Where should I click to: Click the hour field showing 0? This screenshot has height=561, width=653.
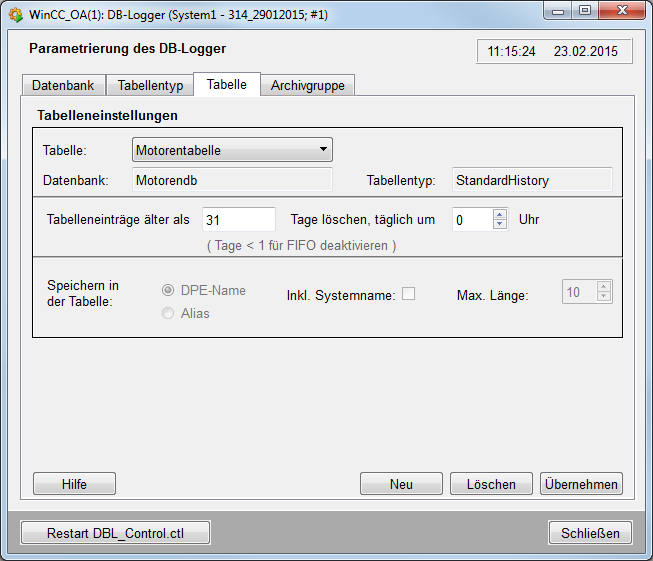coord(473,219)
